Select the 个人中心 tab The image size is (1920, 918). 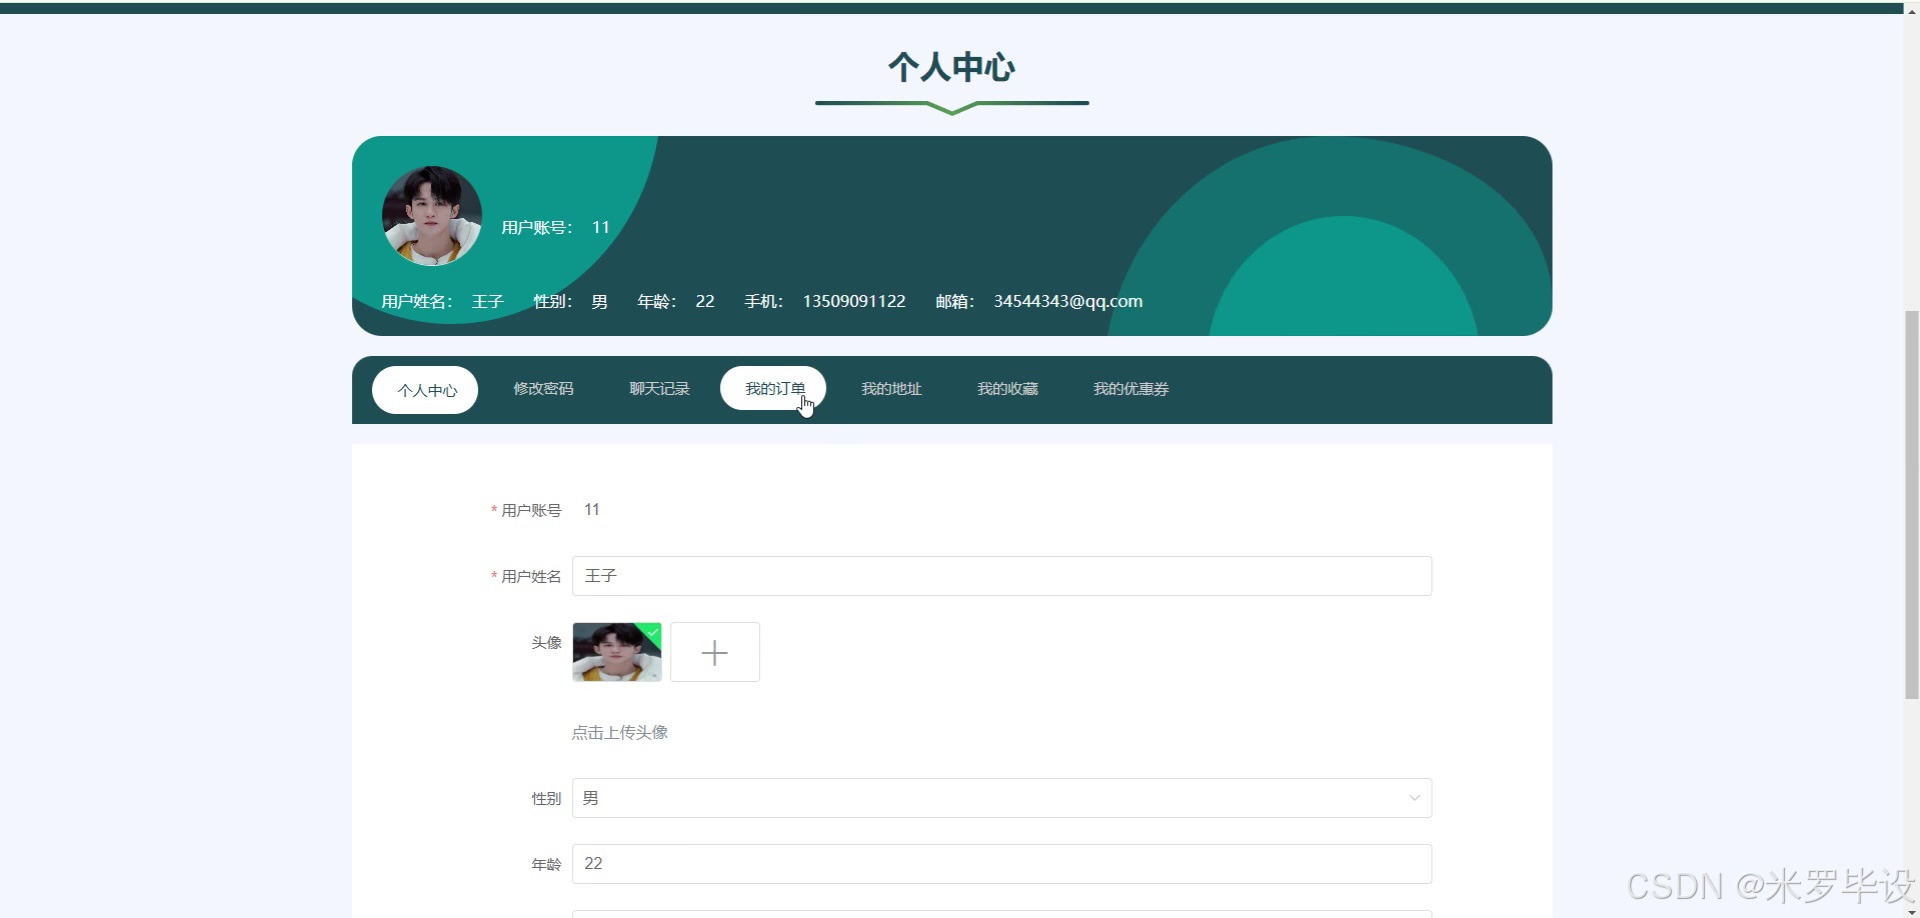point(424,390)
